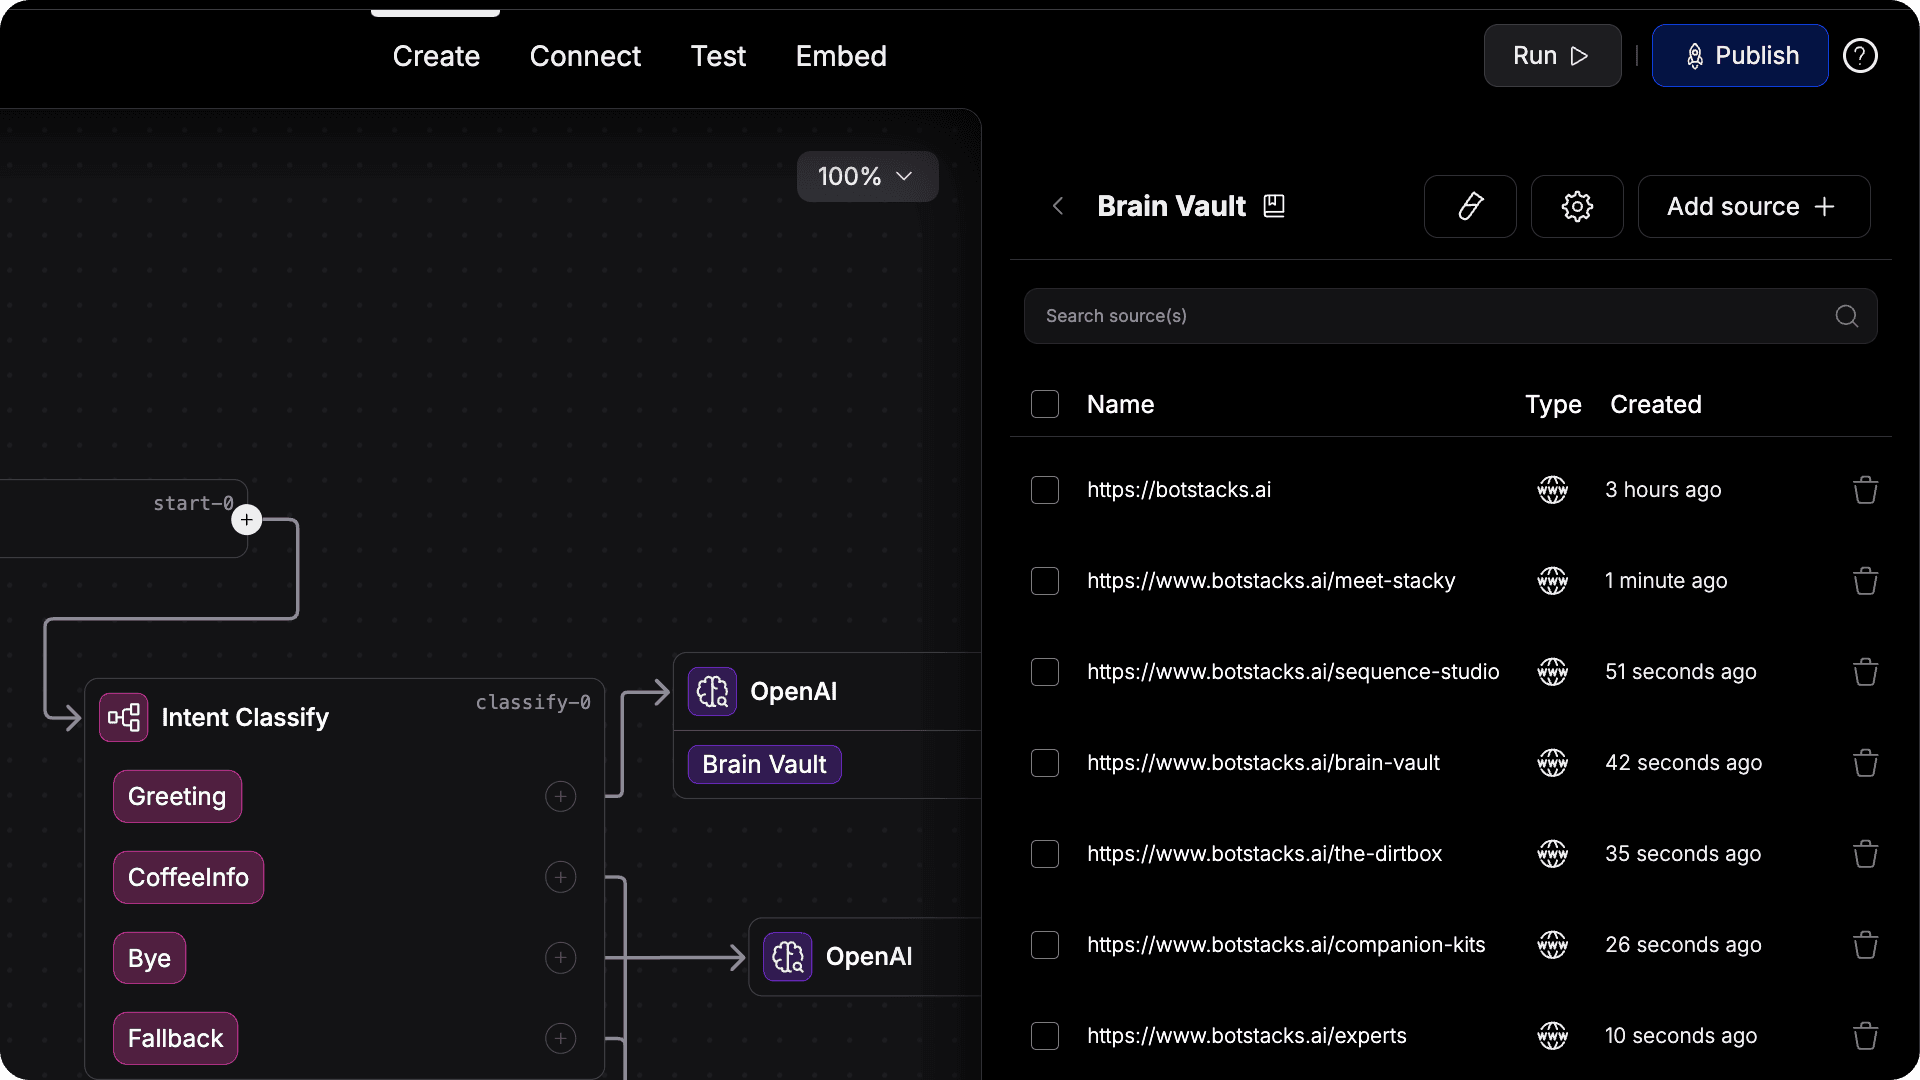This screenshot has width=1920, height=1080.
Task: Go back with the left chevron
Action: tap(1058, 206)
